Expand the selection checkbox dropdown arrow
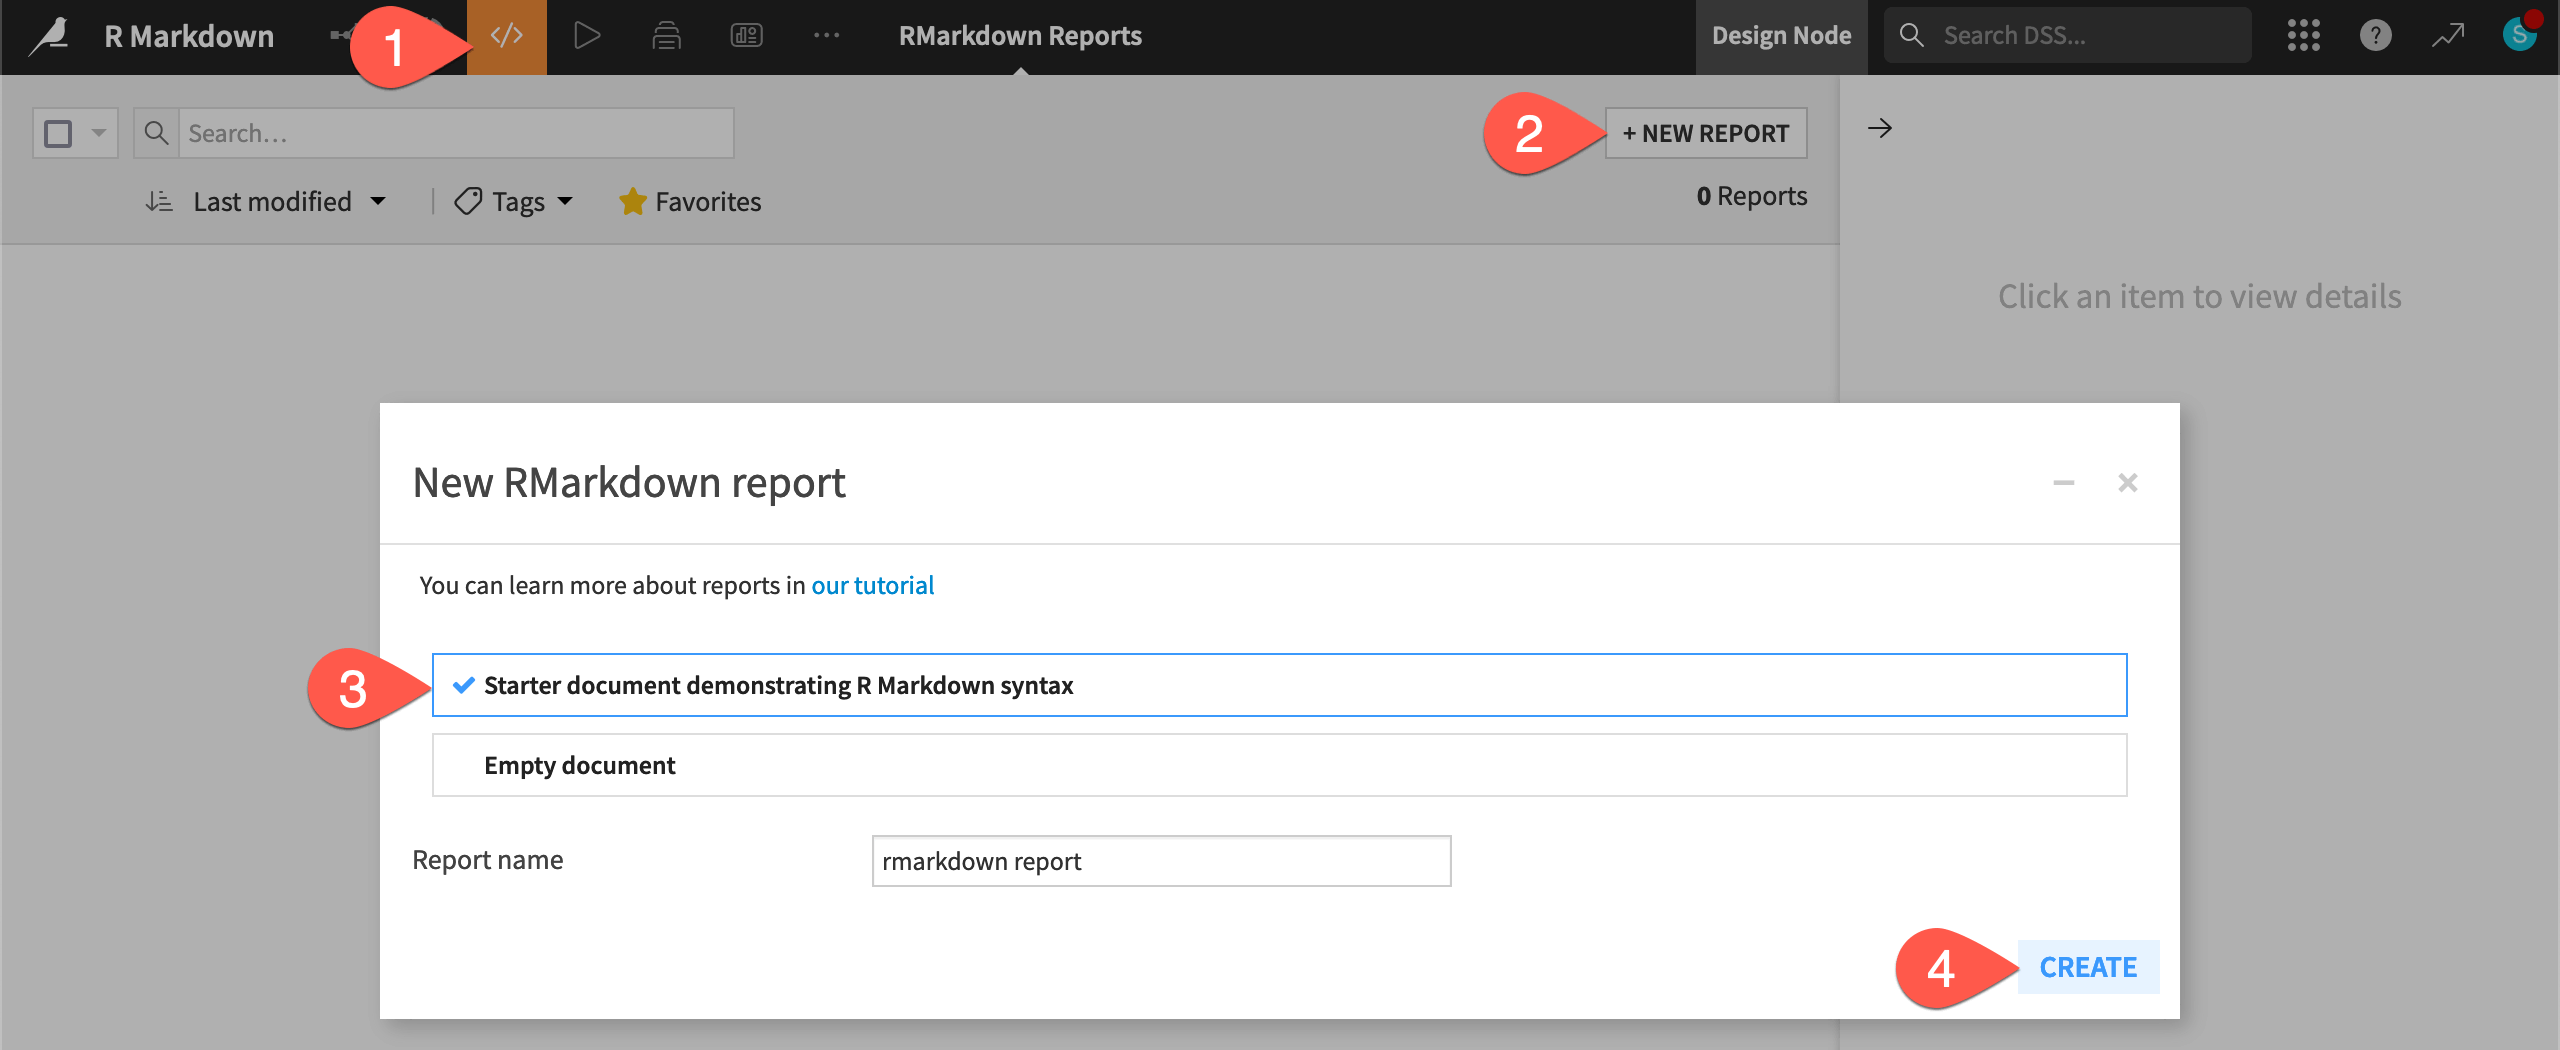 point(97,132)
